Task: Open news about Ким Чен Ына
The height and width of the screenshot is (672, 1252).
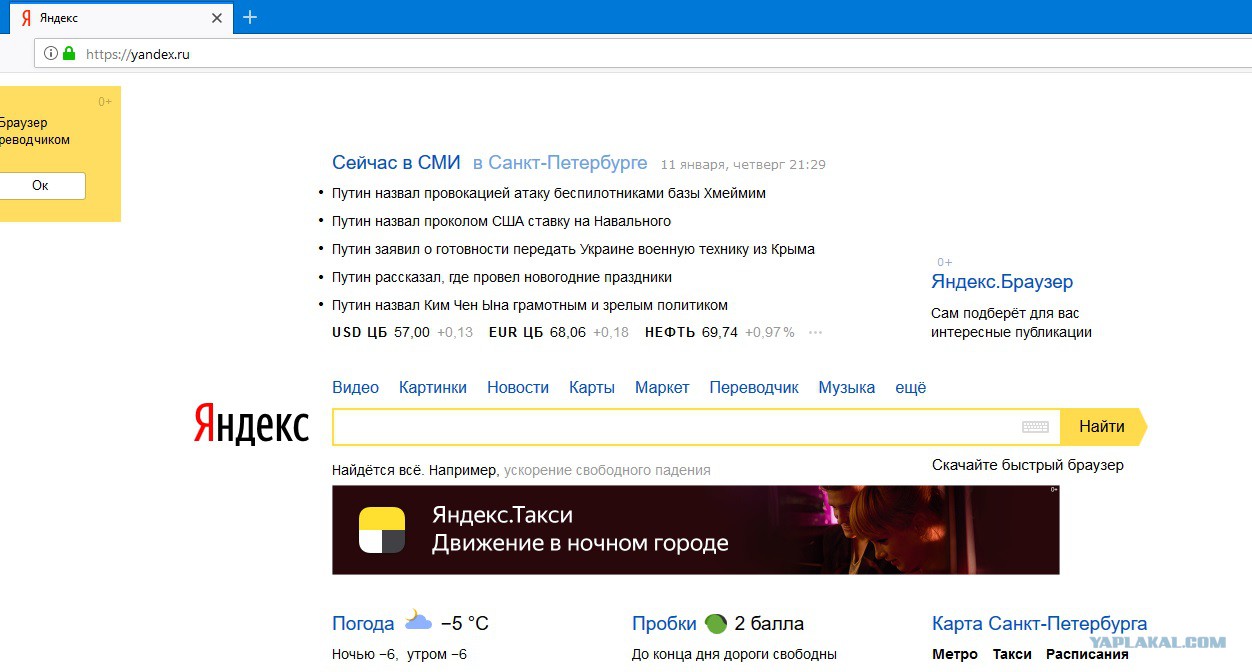Action: click(x=530, y=305)
